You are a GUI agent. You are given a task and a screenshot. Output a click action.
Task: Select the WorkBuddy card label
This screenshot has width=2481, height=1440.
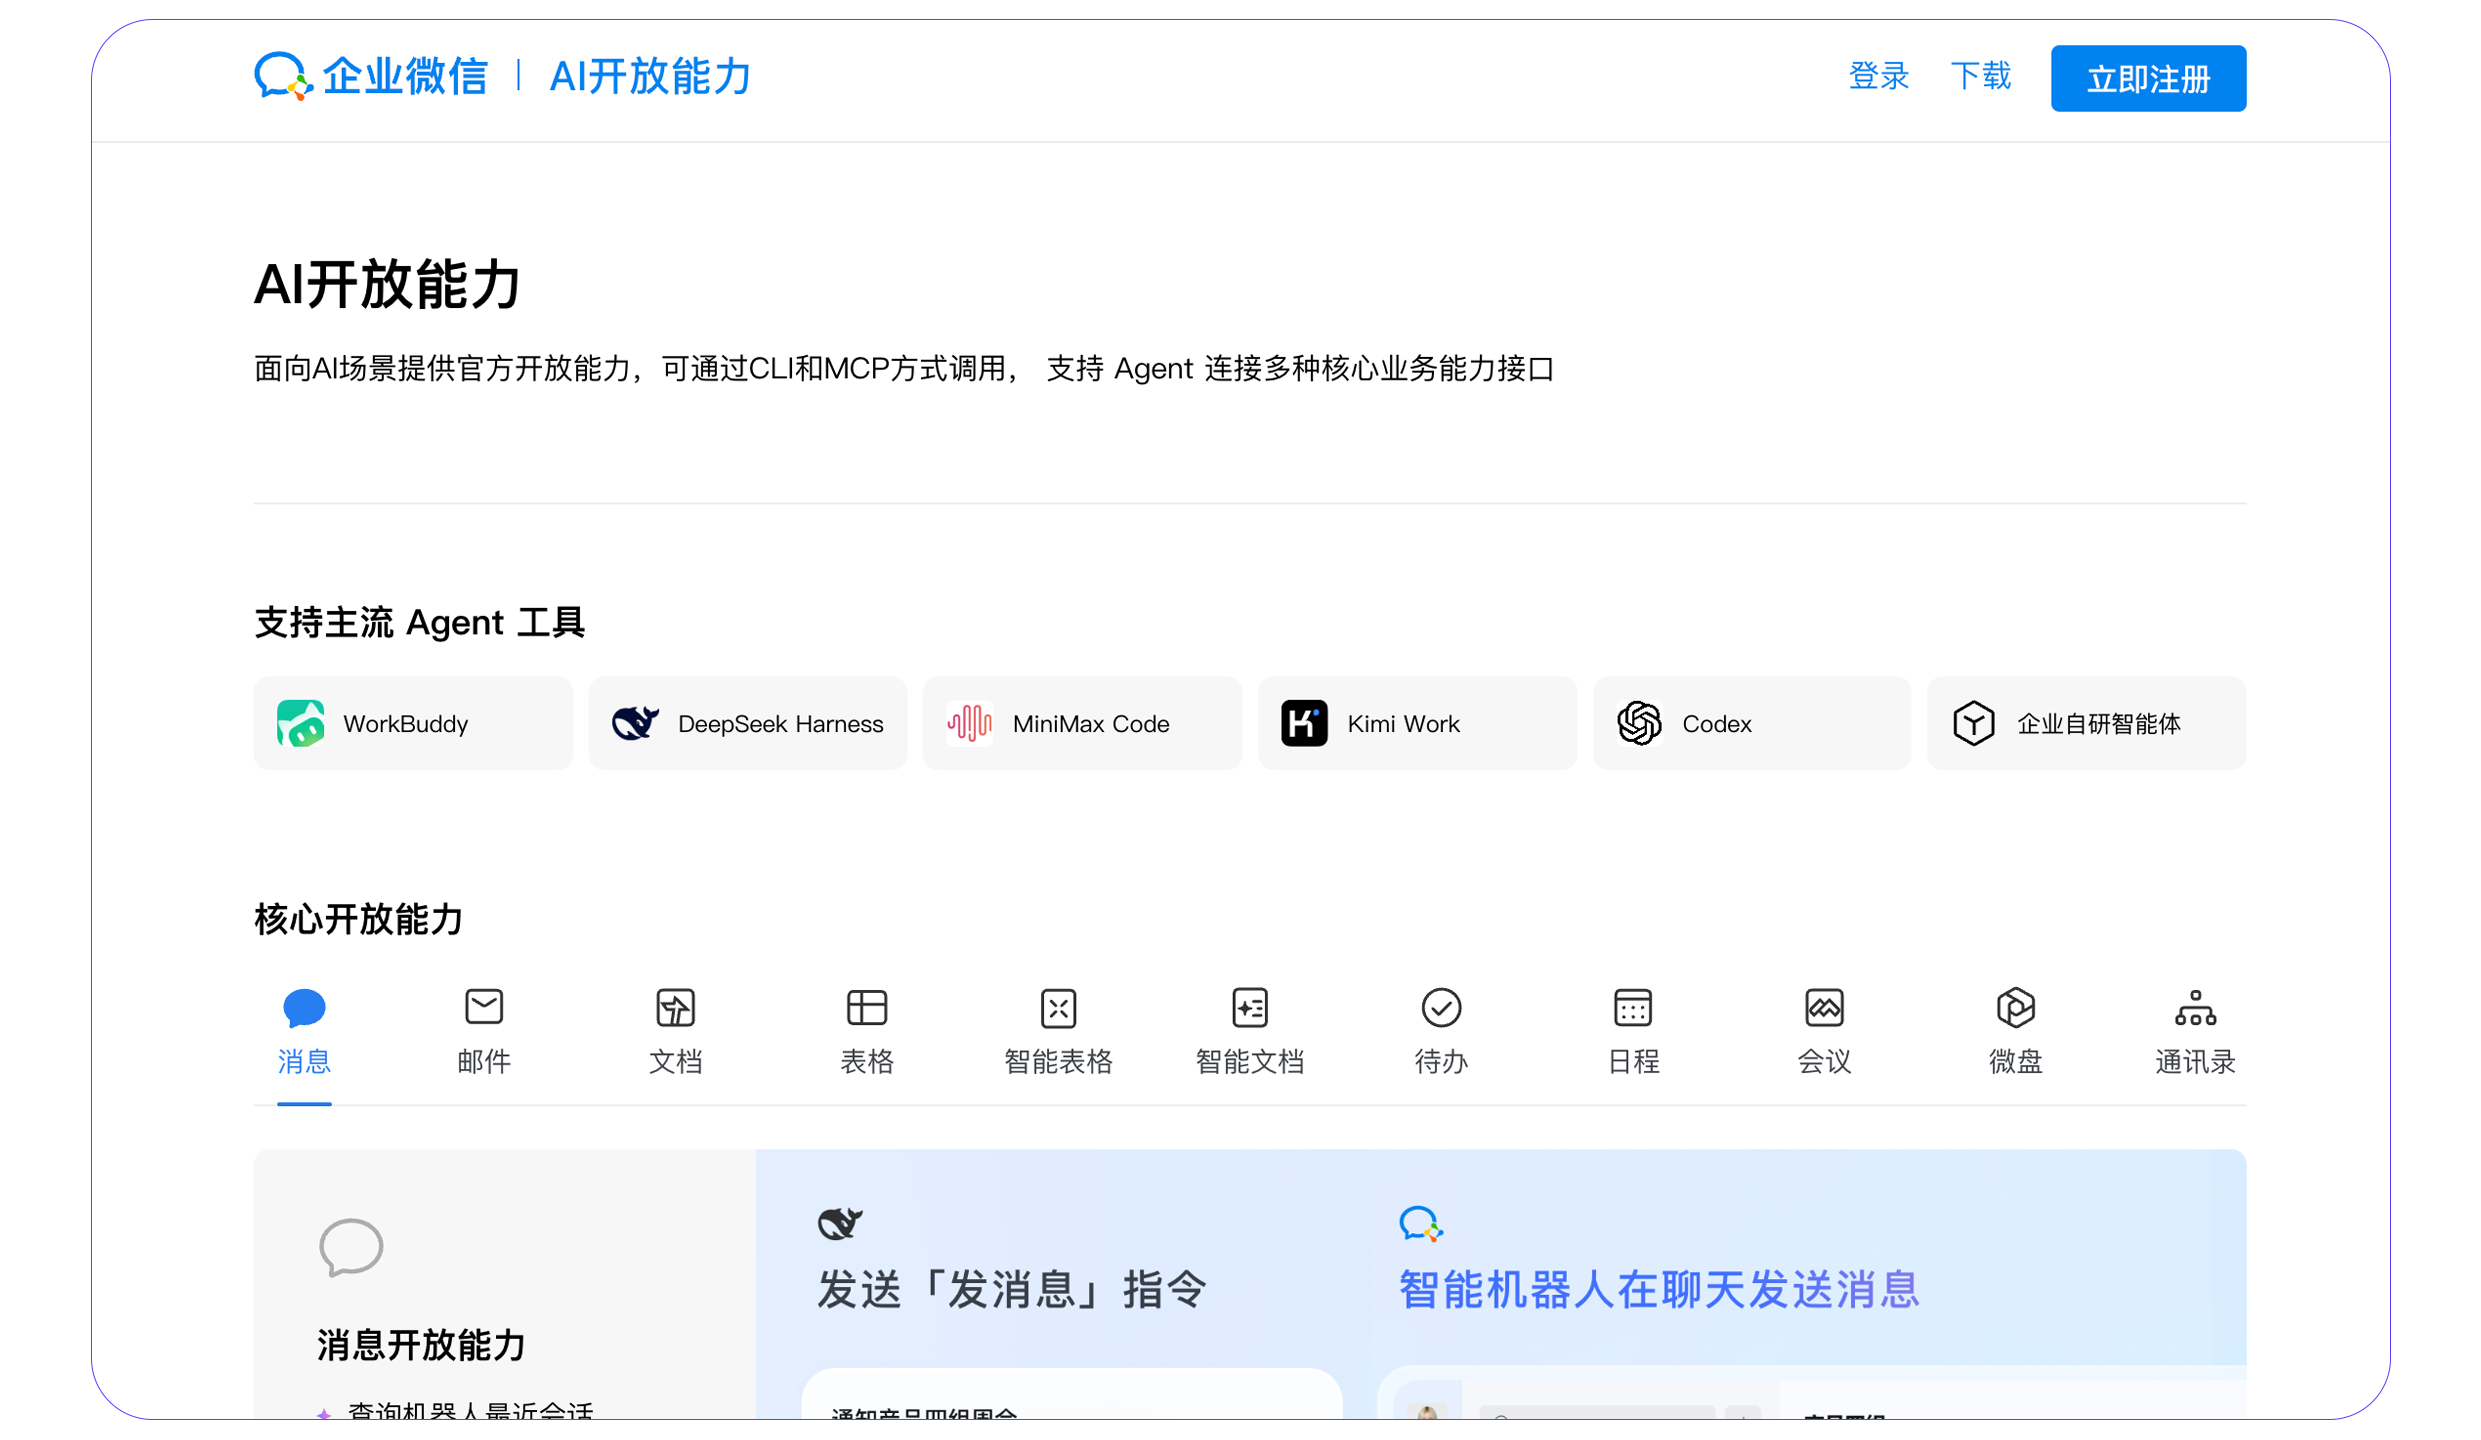(405, 723)
